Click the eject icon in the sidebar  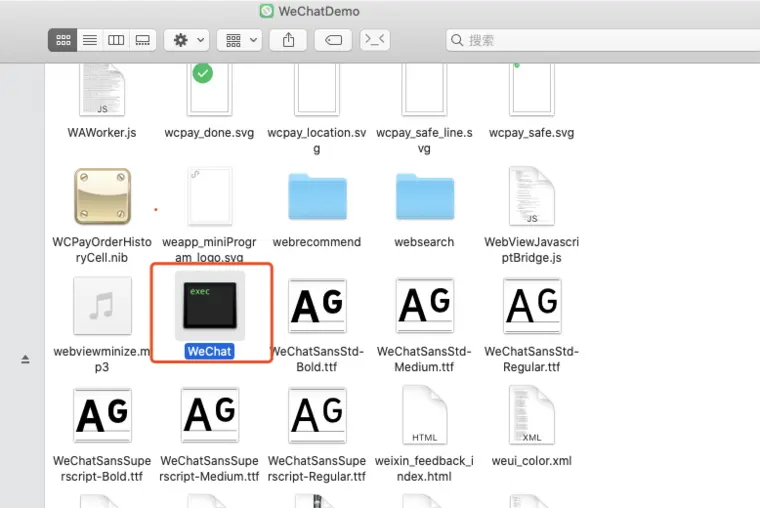click(x=25, y=359)
